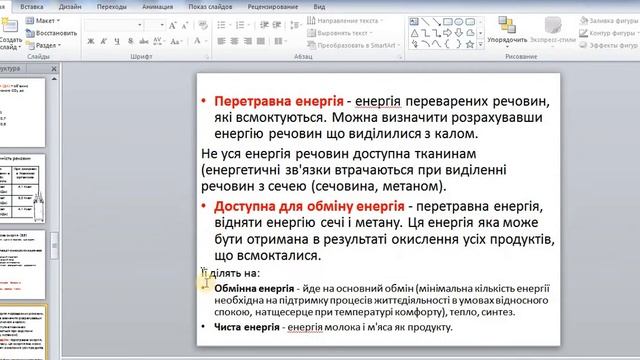This screenshot has width=640, height=360.
Task: Select the Right Arrow block shape
Action: tap(448, 33)
